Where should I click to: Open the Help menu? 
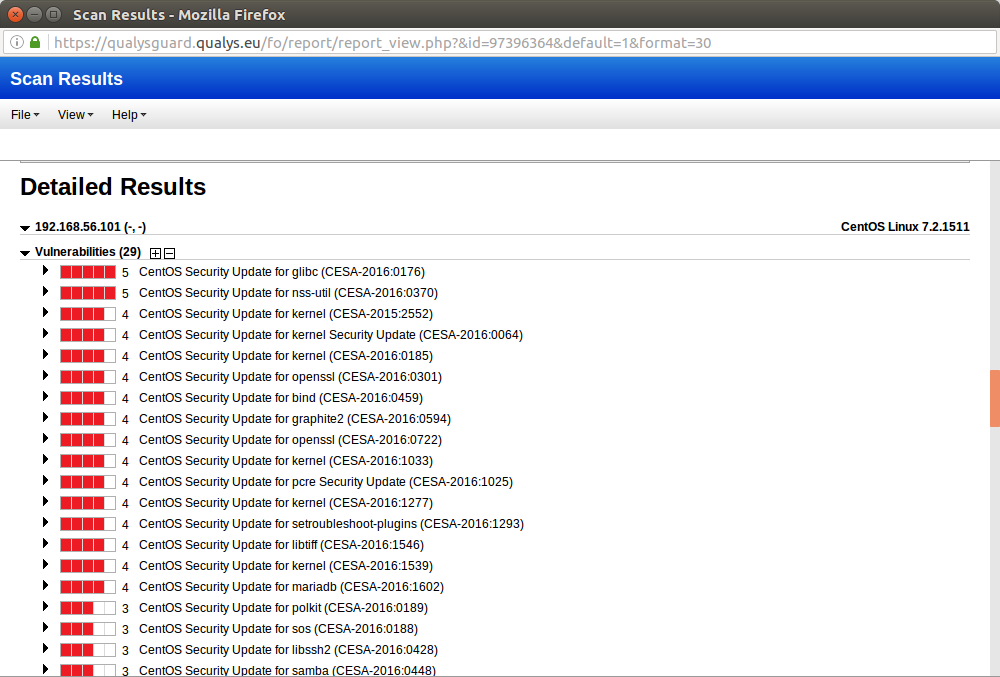pos(129,115)
